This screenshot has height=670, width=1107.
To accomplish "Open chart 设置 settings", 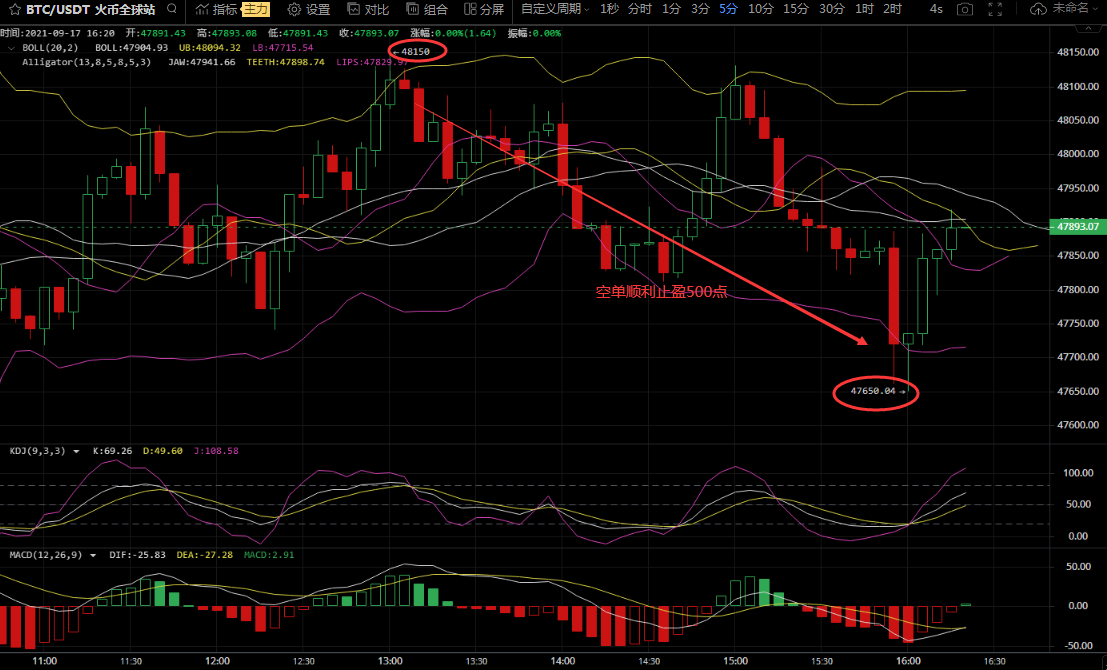I will pos(309,9).
